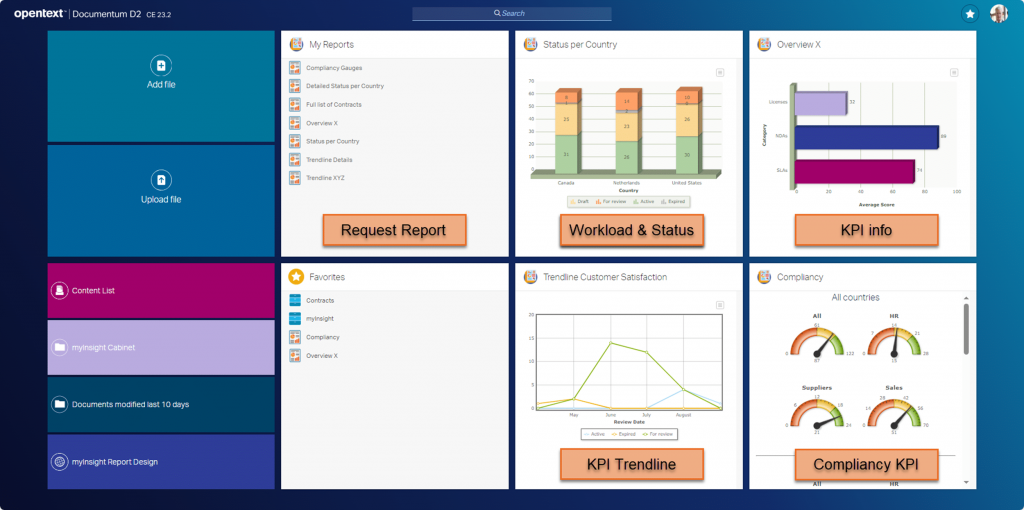Open Overview X from Favorites list
This screenshot has width=1024, height=510.
click(x=322, y=356)
